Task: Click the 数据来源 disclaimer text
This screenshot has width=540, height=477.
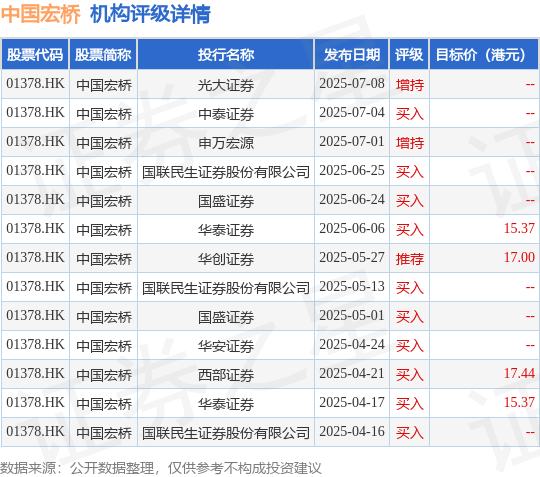Action: 160,468
